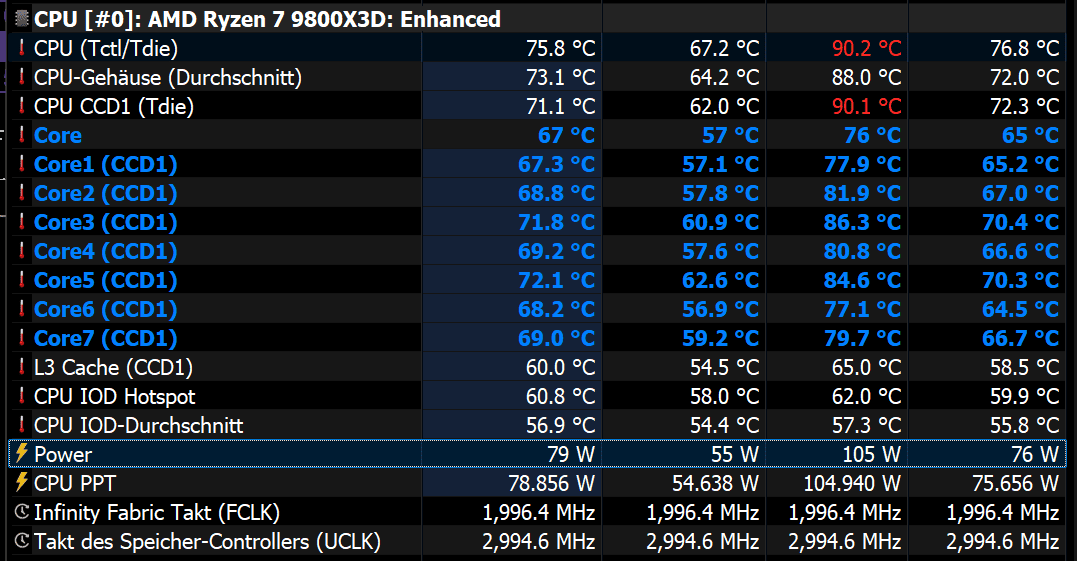1077x561 pixels.
Task: Click thermometer icon beside CPU IOD-Durchschnitt
Action: (x=22, y=425)
